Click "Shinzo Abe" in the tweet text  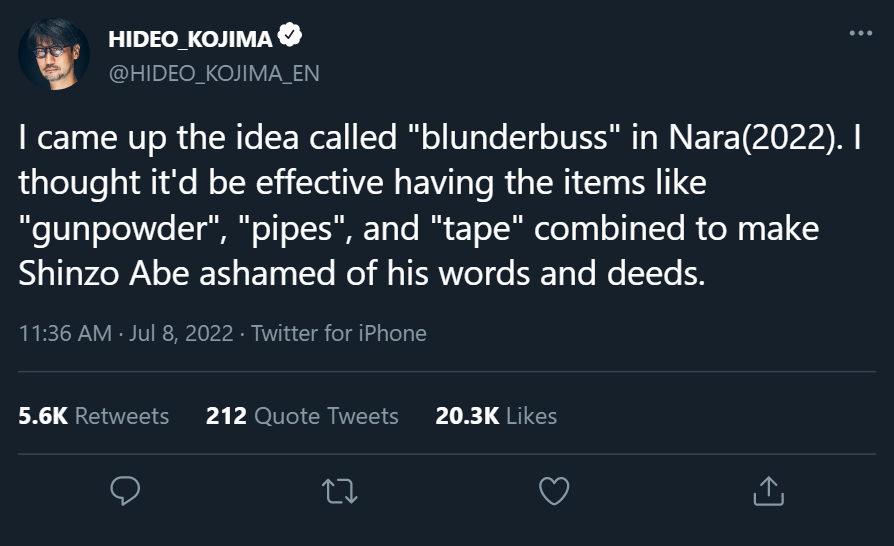point(104,274)
